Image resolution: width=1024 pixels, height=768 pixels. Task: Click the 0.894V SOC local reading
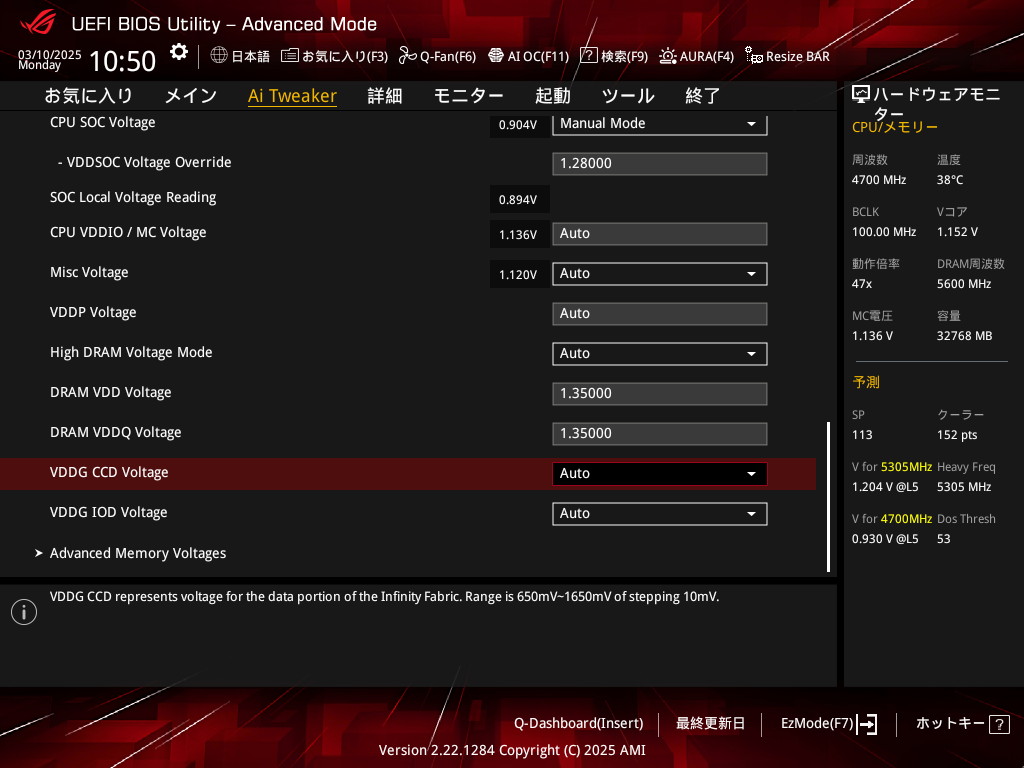(518, 199)
